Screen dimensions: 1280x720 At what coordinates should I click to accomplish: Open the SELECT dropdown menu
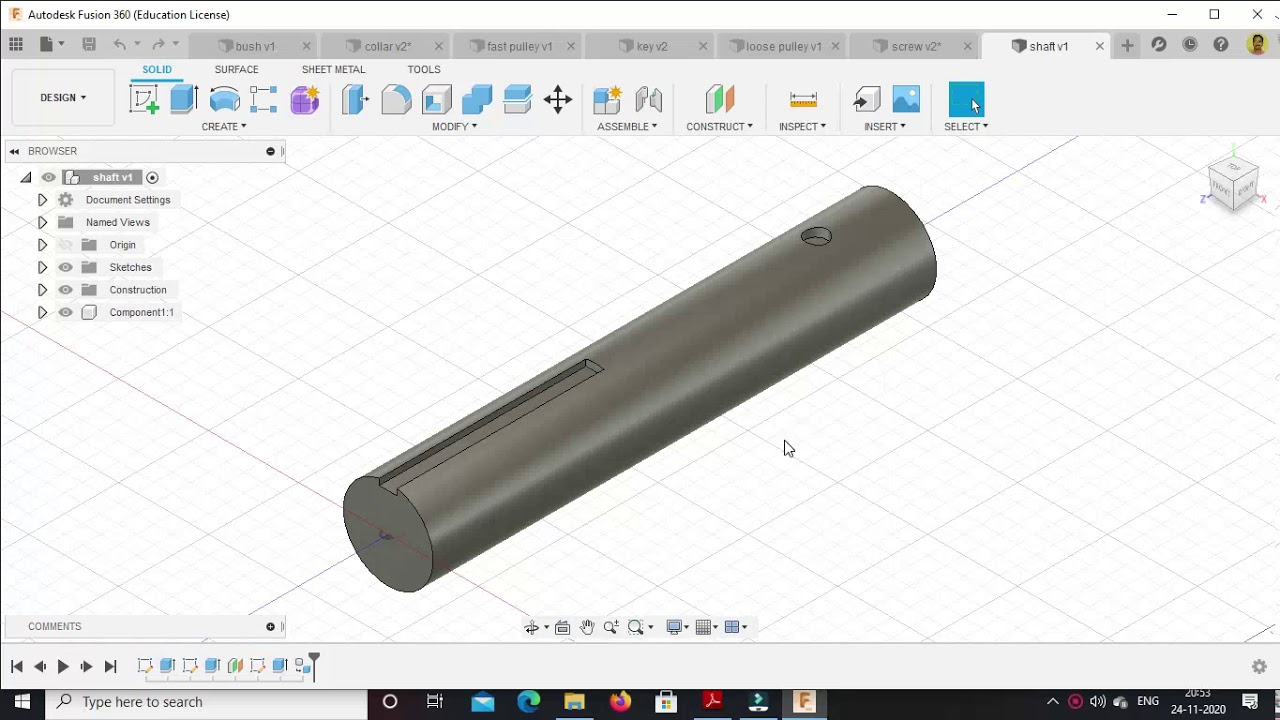point(966,127)
